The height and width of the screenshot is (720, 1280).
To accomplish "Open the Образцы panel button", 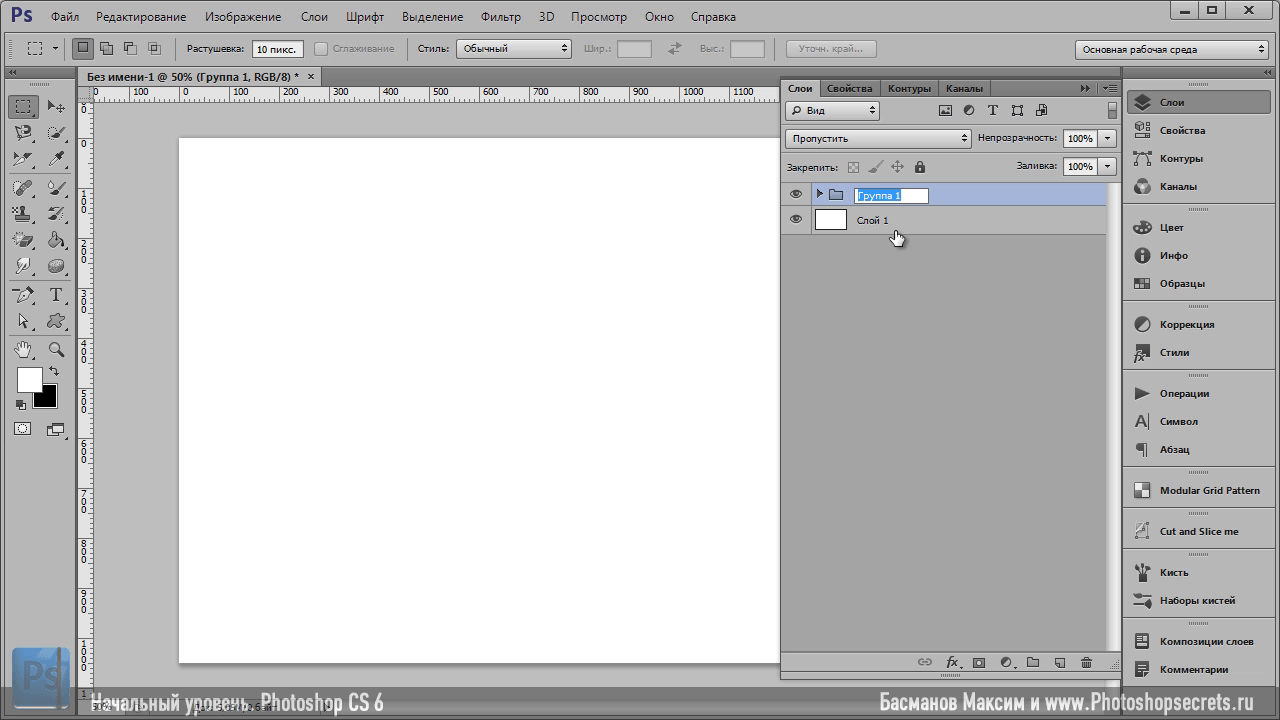I will (x=1200, y=283).
